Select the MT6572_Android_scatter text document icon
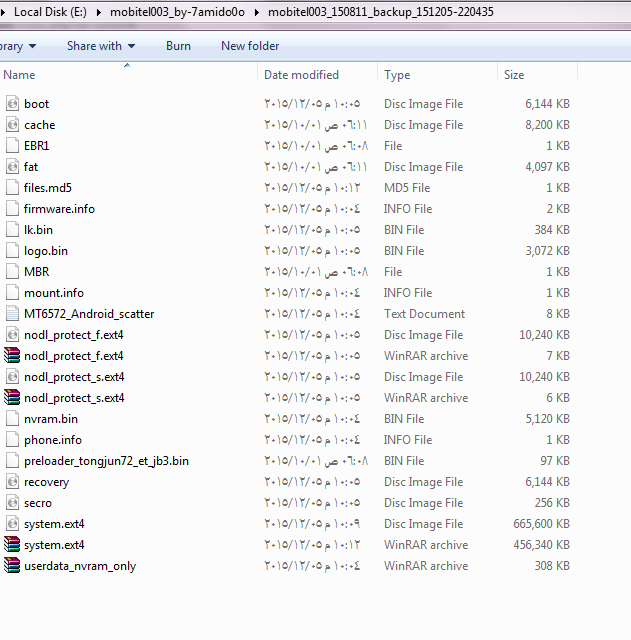631x640 pixels. point(13,313)
